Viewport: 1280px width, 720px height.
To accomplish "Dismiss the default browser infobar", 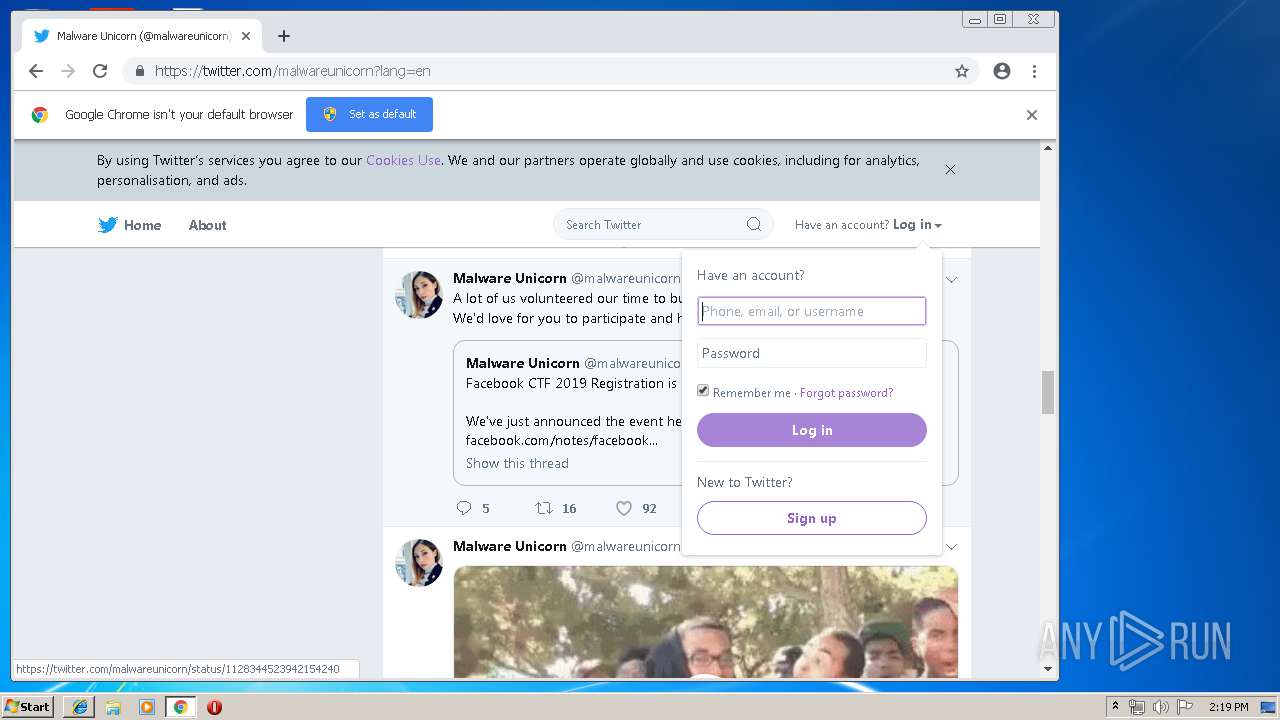I will pos(1032,115).
